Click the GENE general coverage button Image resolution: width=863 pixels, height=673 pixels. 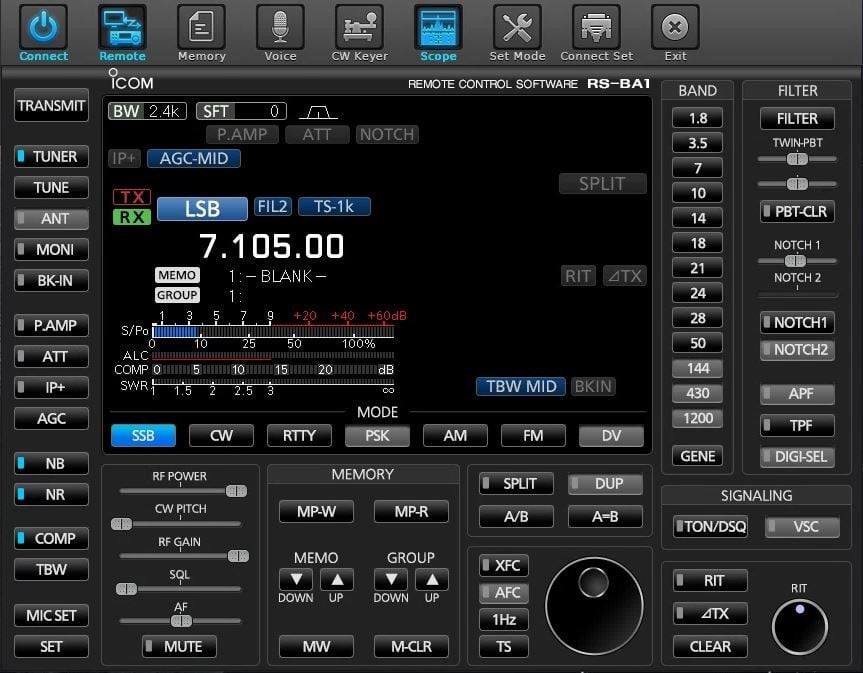point(697,456)
